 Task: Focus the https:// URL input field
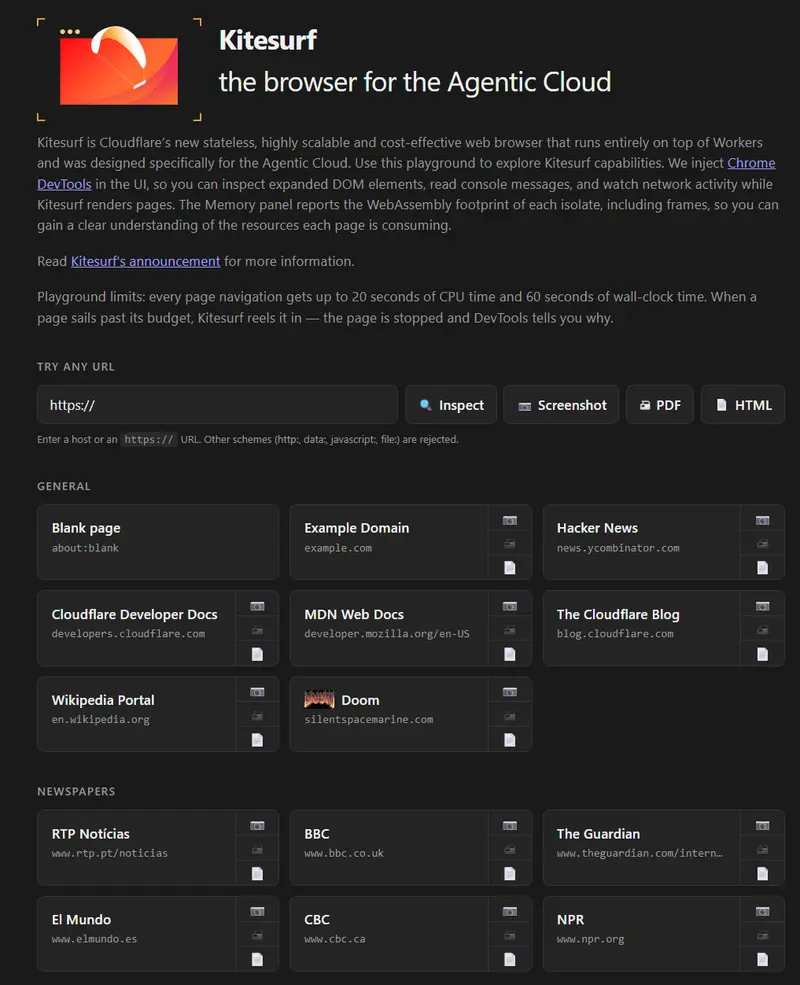[x=217, y=405]
